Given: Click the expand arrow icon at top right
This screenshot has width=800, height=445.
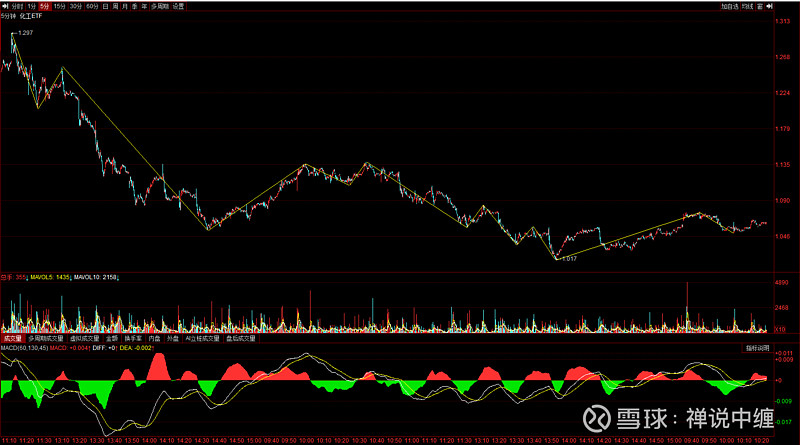Looking at the screenshot, I should (x=769, y=6).
